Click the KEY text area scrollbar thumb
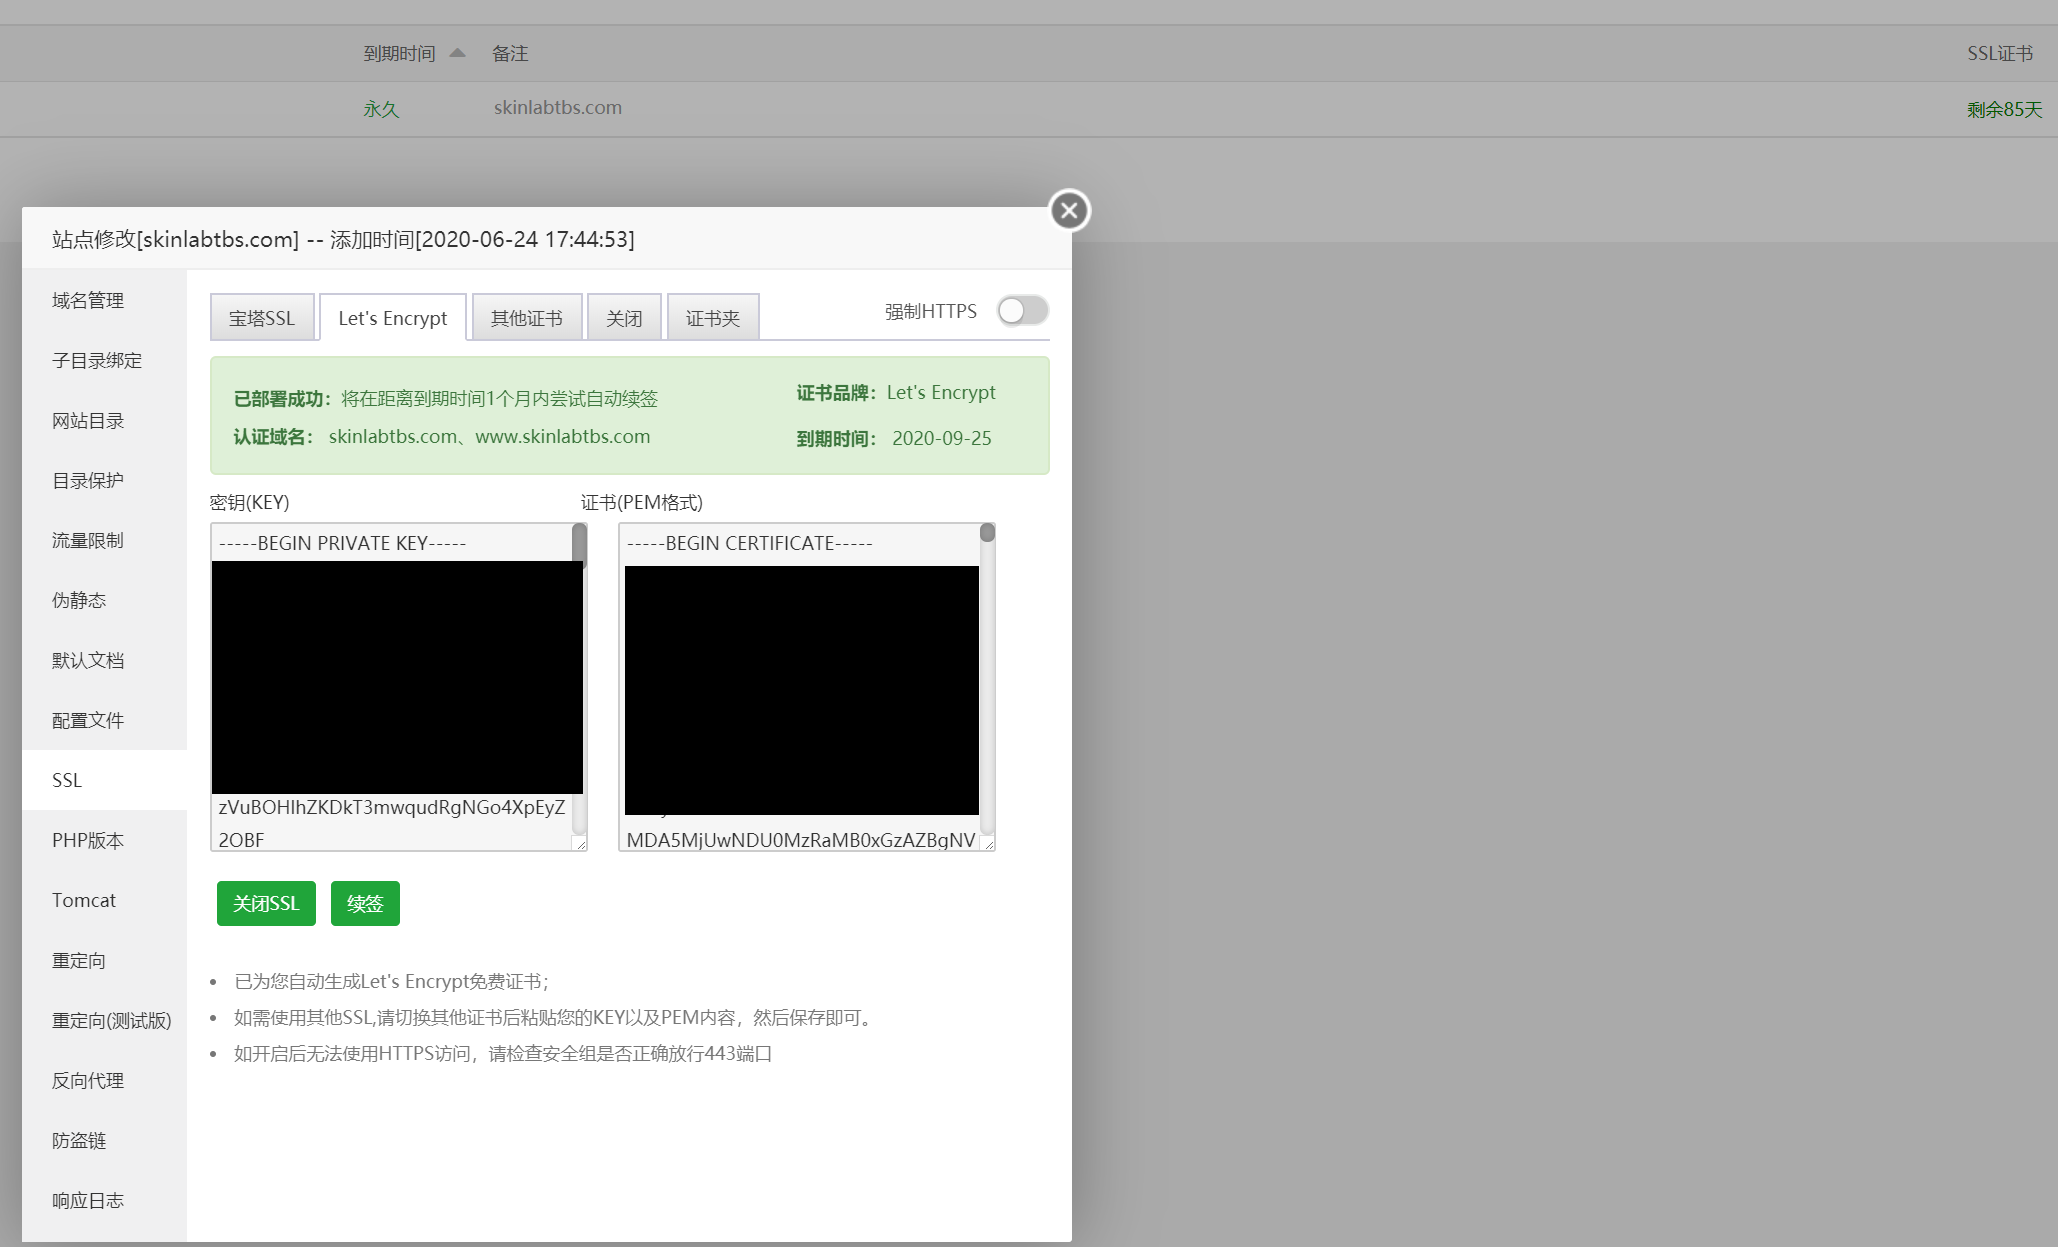The image size is (2058, 1247). coord(579,544)
